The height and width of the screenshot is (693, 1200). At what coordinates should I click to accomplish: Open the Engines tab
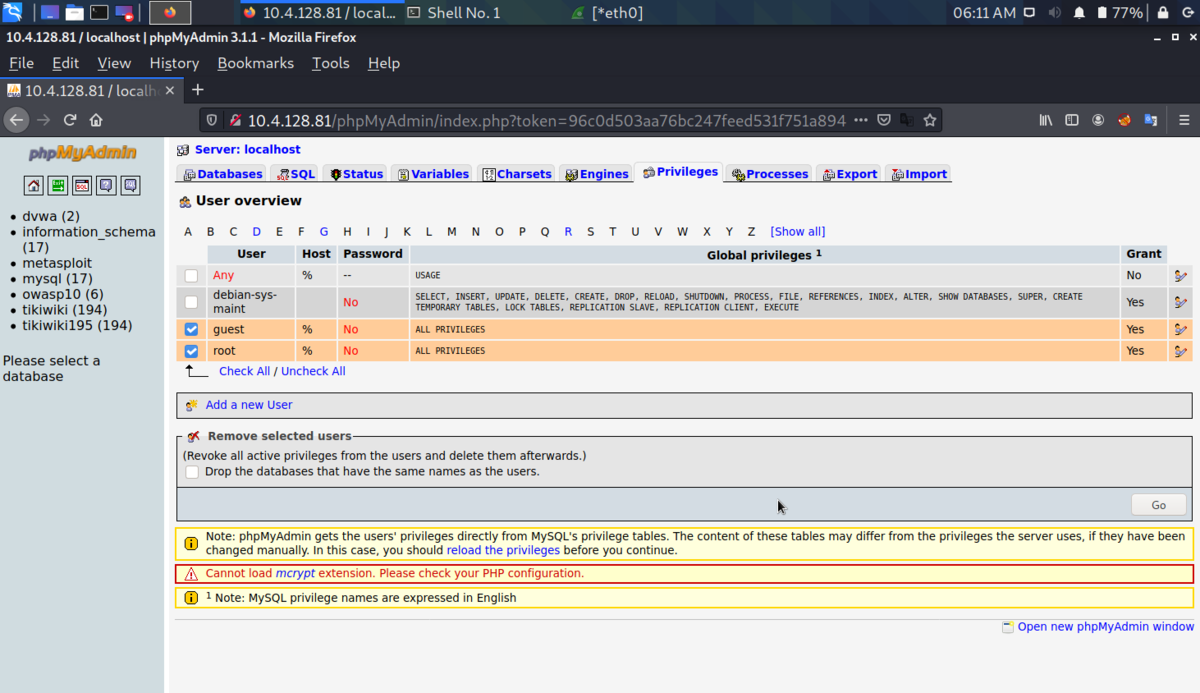pos(596,174)
